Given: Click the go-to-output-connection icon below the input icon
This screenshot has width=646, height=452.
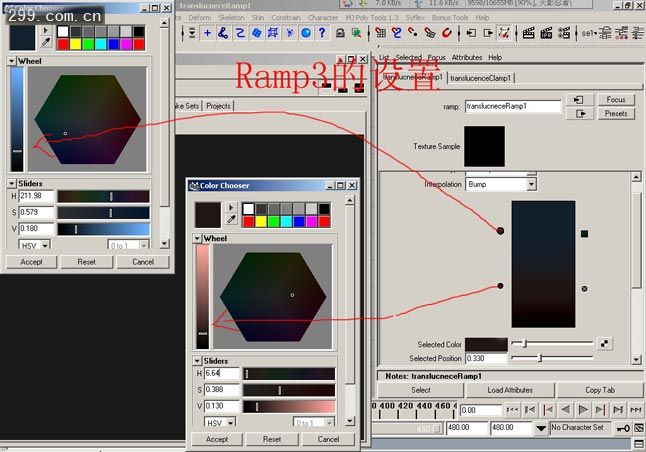Looking at the screenshot, I should coord(579,113).
